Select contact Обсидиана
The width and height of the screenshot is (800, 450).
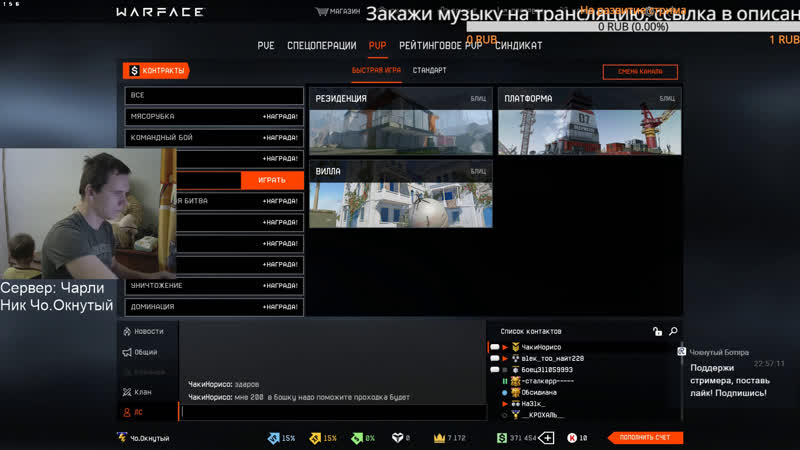point(539,392)
